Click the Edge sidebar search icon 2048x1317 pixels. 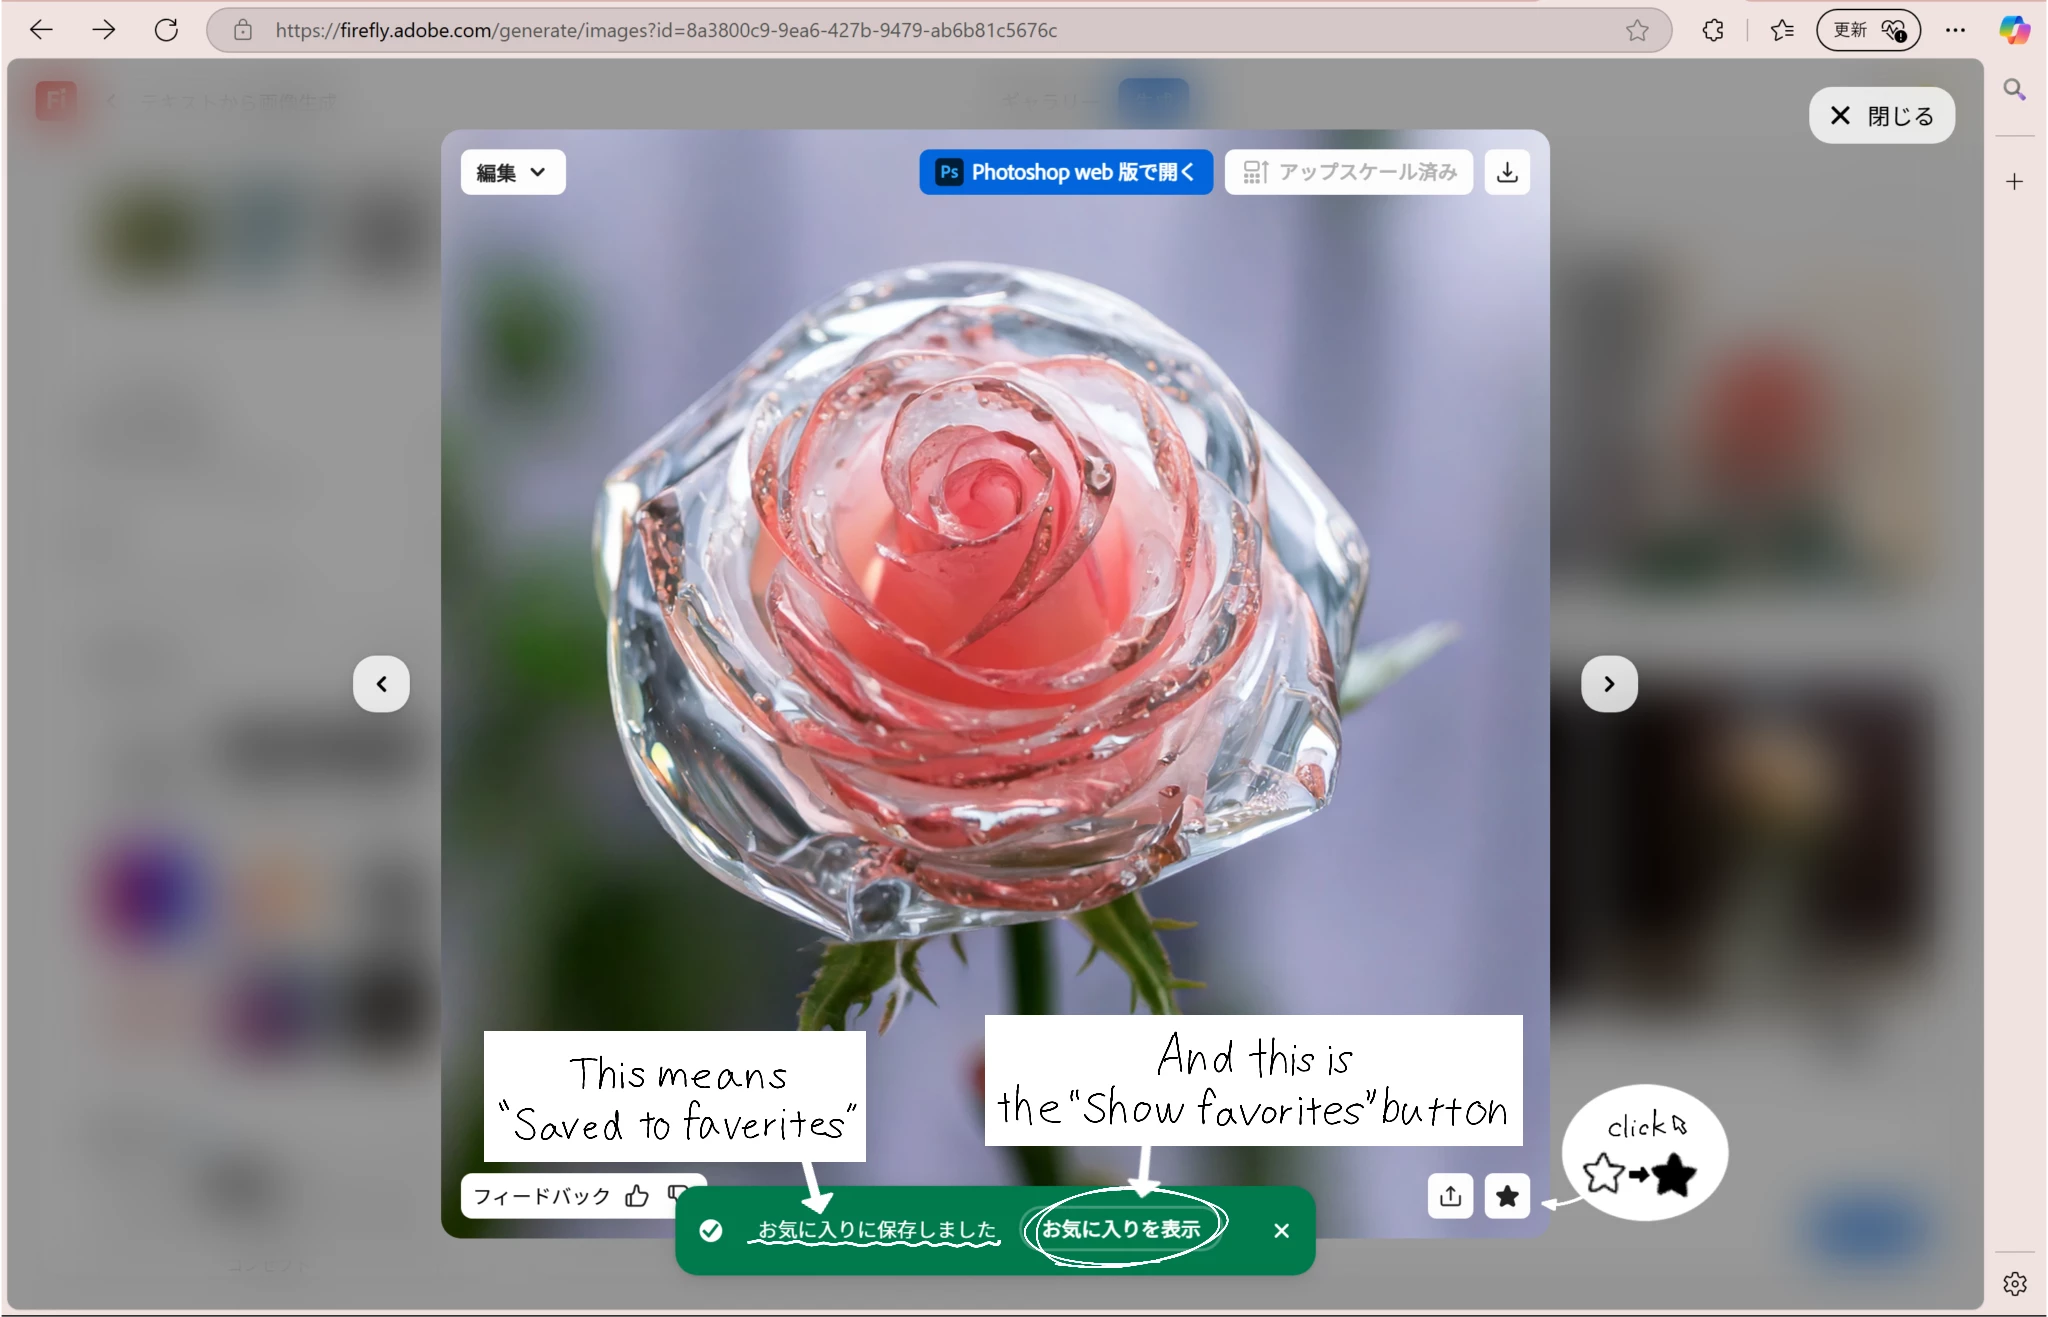pos(2014,90)
